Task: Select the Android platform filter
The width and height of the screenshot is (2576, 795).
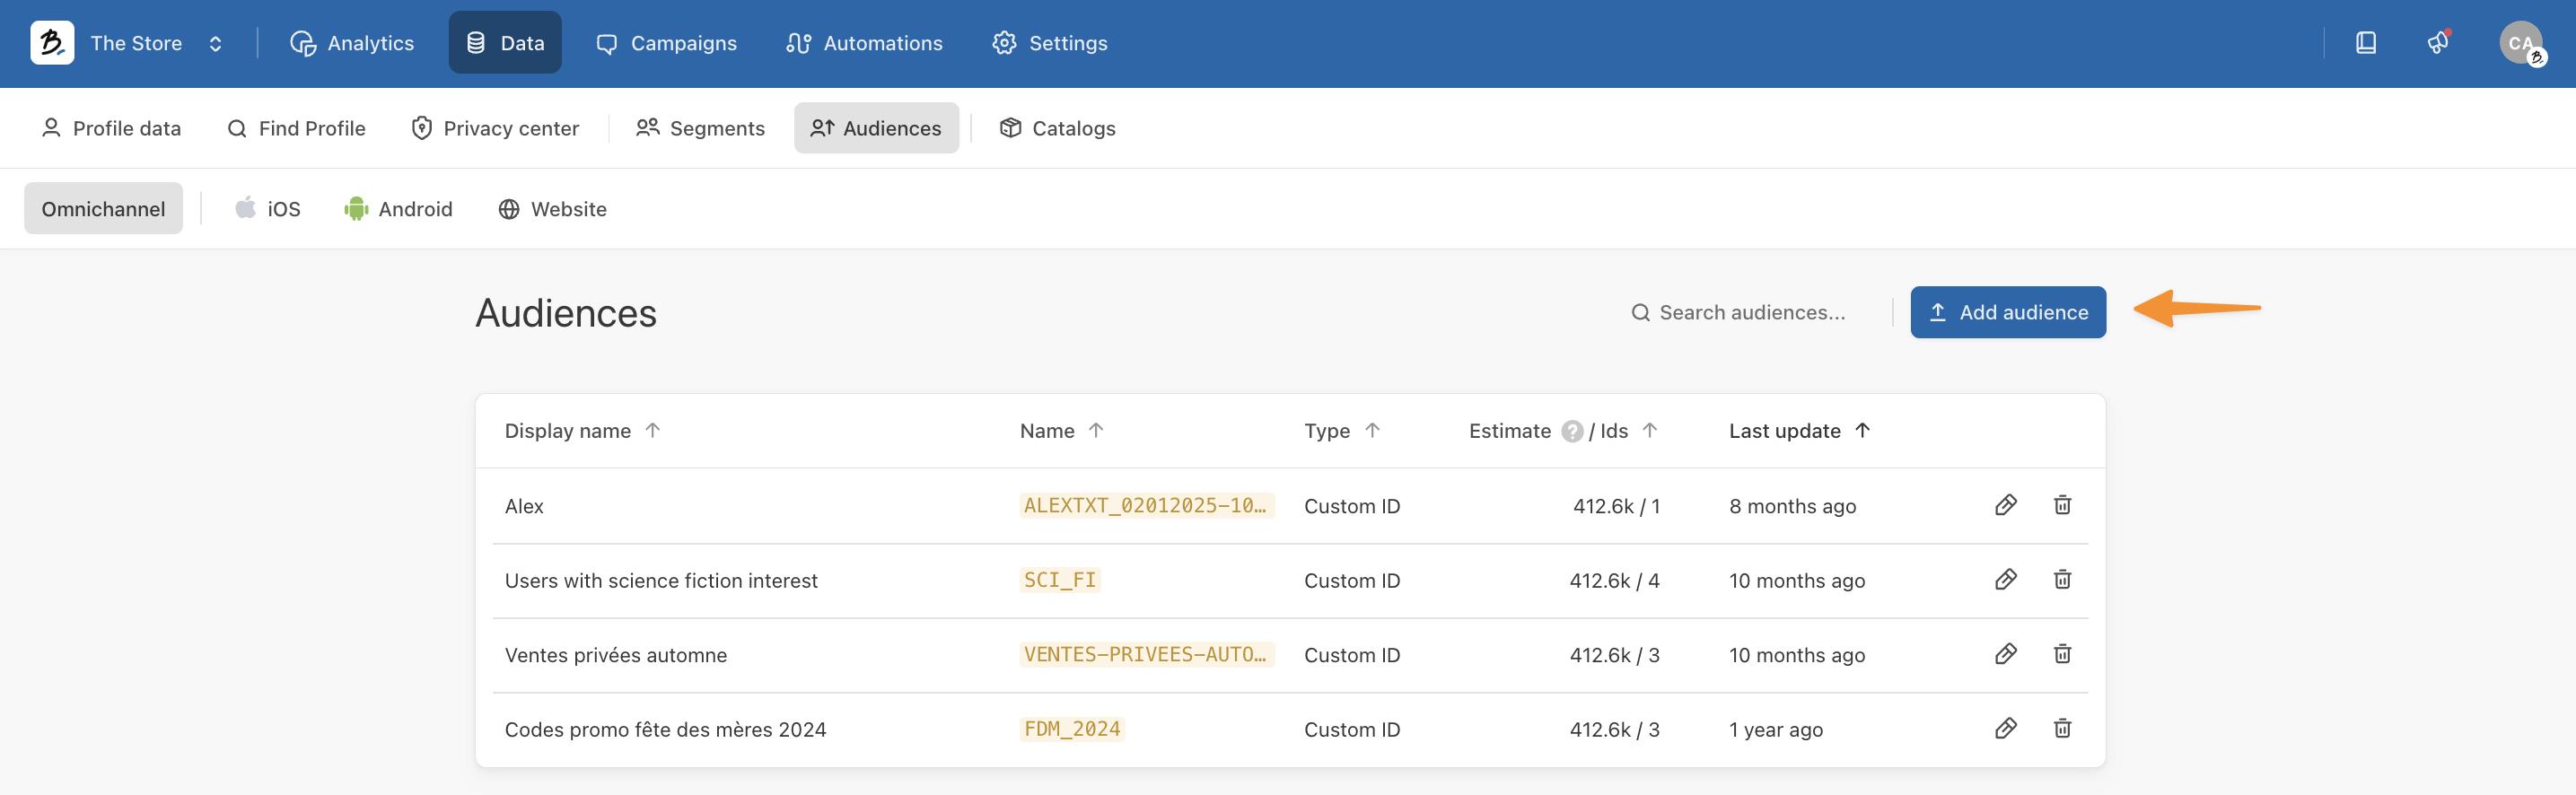Action: click(398, 209)
